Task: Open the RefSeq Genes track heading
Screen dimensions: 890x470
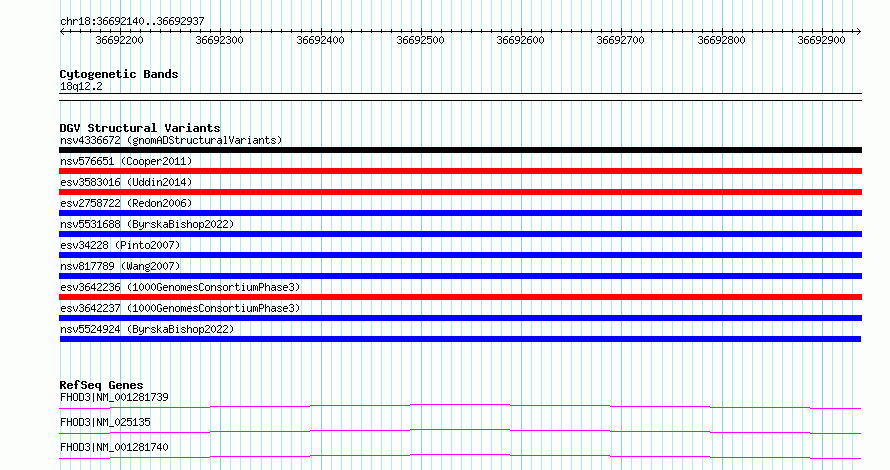Action: tap(101, 385)
